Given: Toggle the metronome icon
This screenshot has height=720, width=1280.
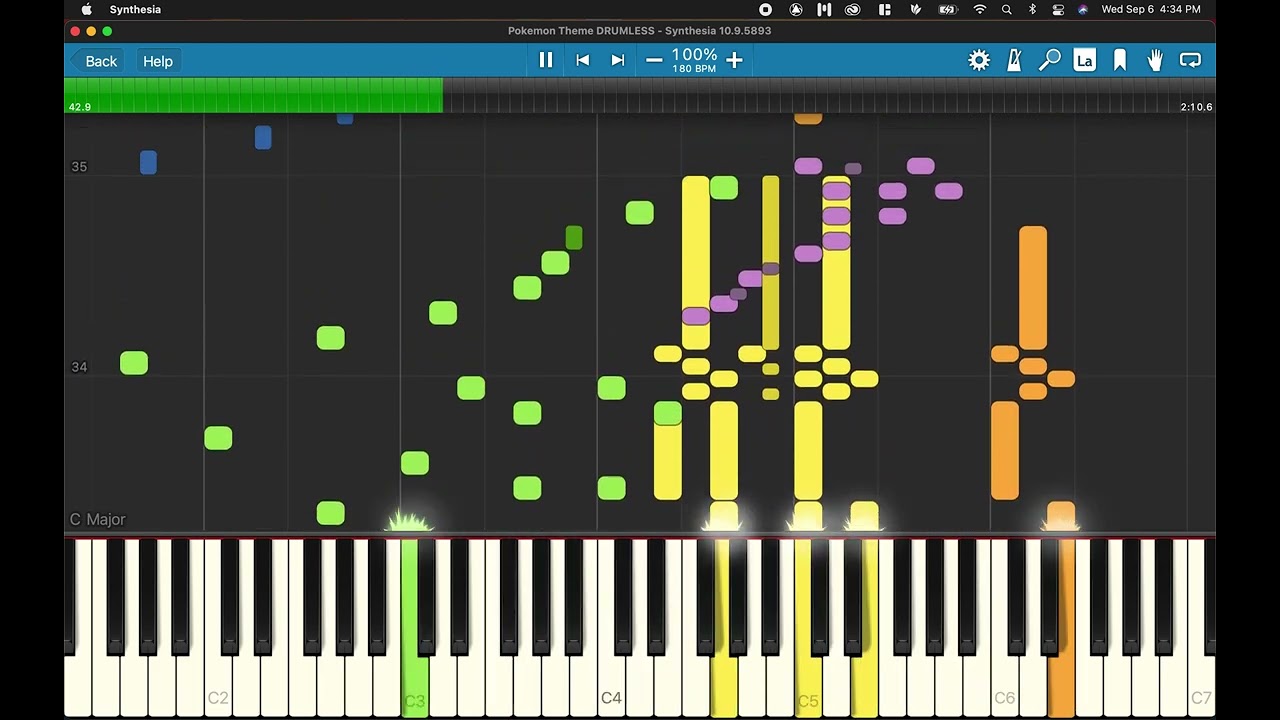Looking at the screenshot, I should (x=1014, y=61).
